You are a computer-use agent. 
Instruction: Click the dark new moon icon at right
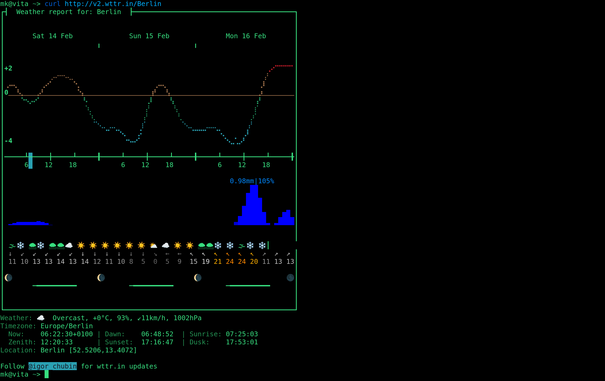[290, 278]
